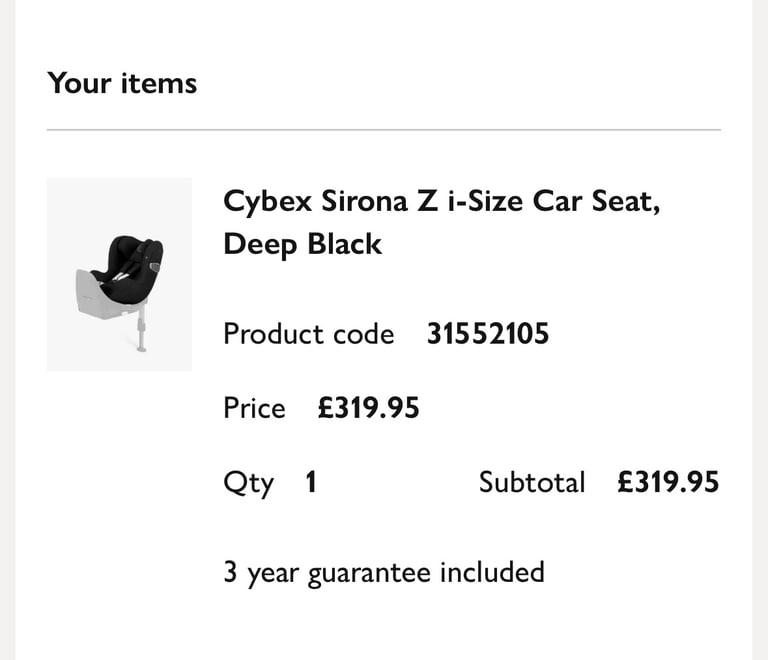Click "3 year guarantee included" text
This screenshot has height=660, width=768.
[384, 573]
